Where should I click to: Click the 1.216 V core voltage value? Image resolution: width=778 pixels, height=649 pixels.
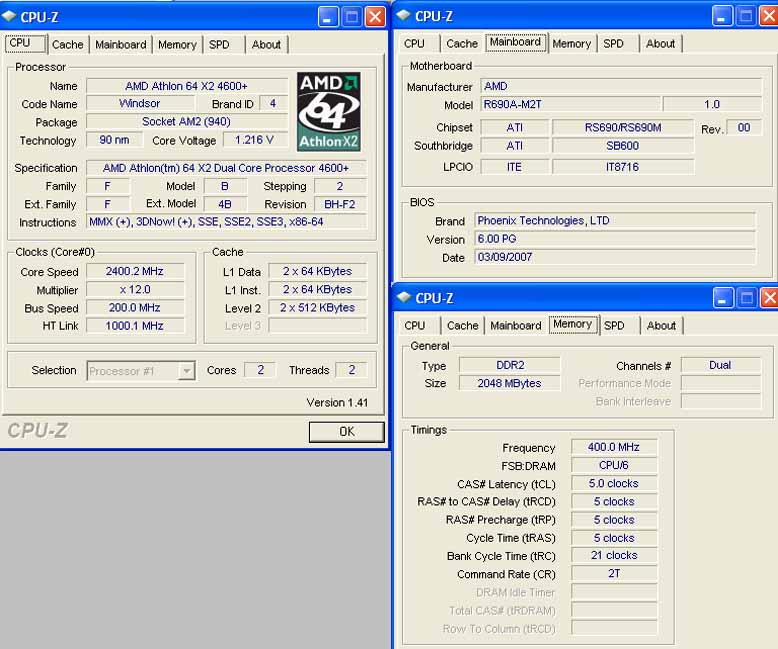point(255,140)
